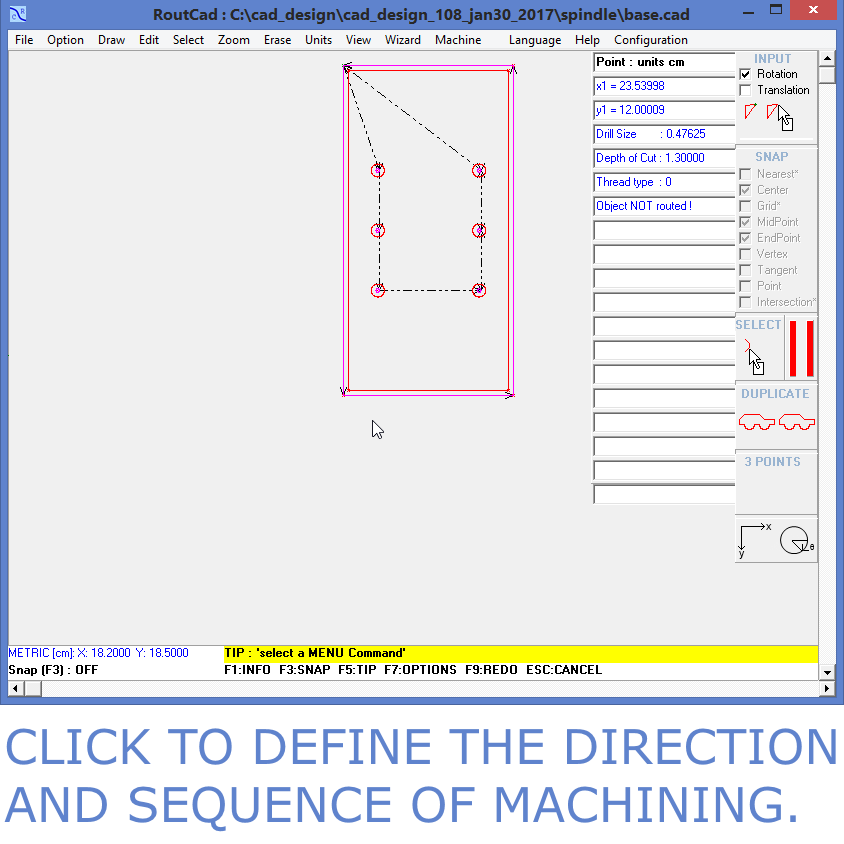Image resolution: width=844 pixels, height=844 pixels.
Task: Toggle the MidPoint snap checkbox
Action: click(x=745, y=222)
